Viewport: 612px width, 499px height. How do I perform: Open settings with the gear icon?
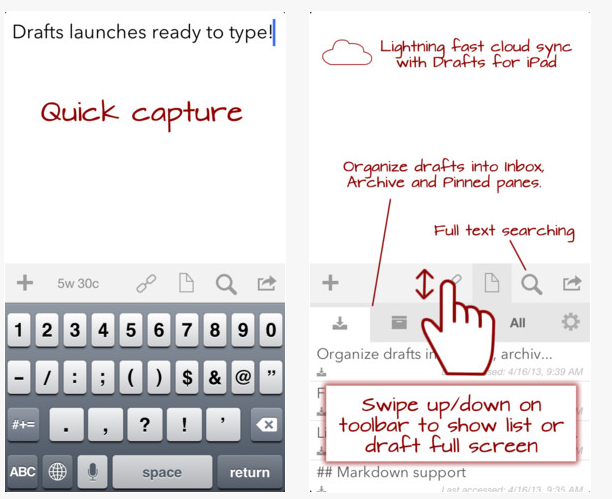[x=571, y=322]
